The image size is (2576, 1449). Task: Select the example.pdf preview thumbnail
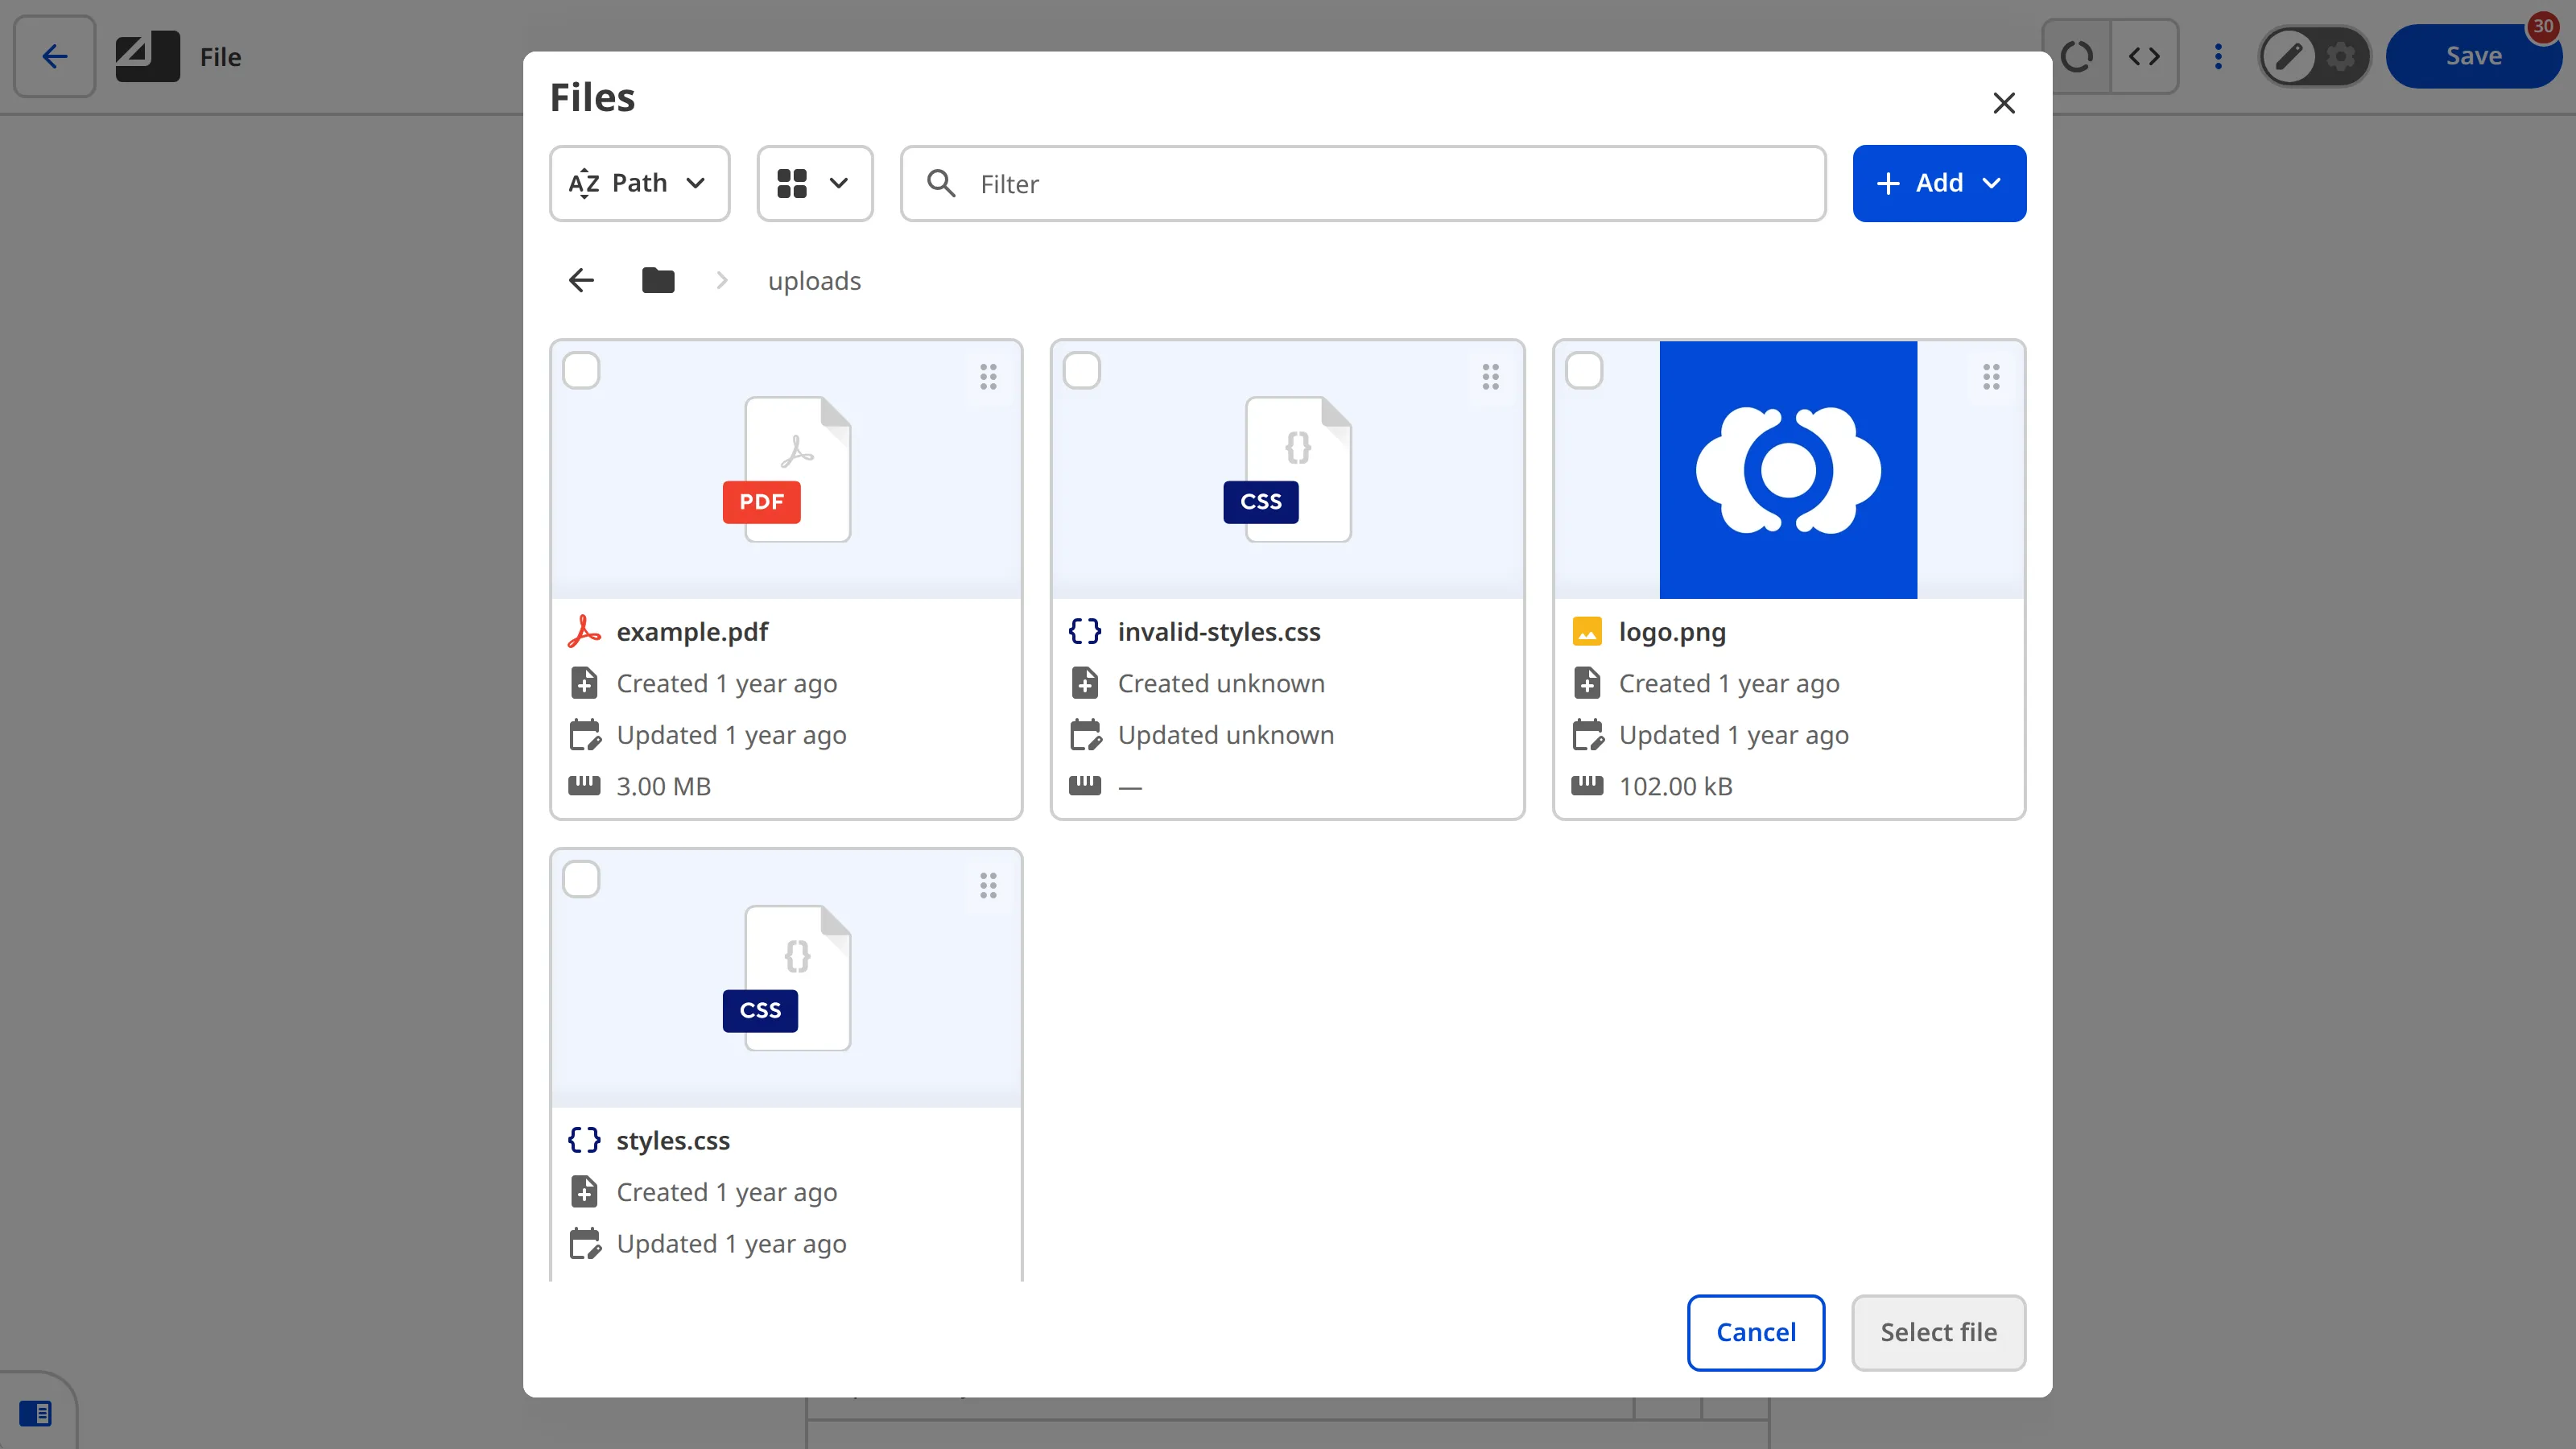coord(786,470)
